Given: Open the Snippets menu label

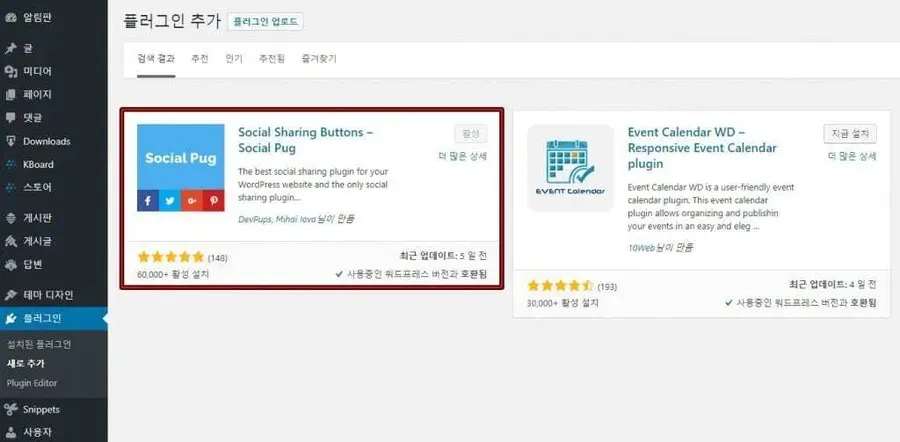Looking at the screenshot, I should (x=41, y=409).
